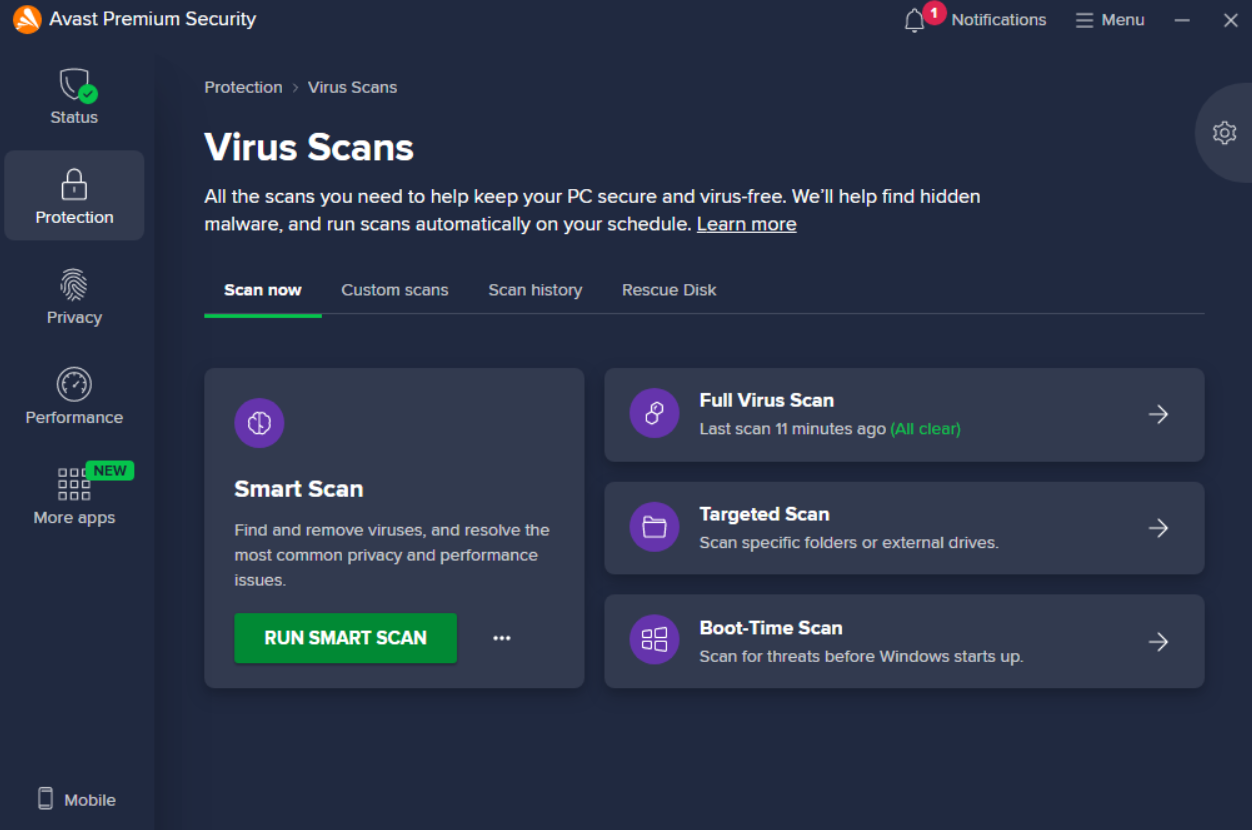Click the Targeted Scan arrow

[1158, 528]
